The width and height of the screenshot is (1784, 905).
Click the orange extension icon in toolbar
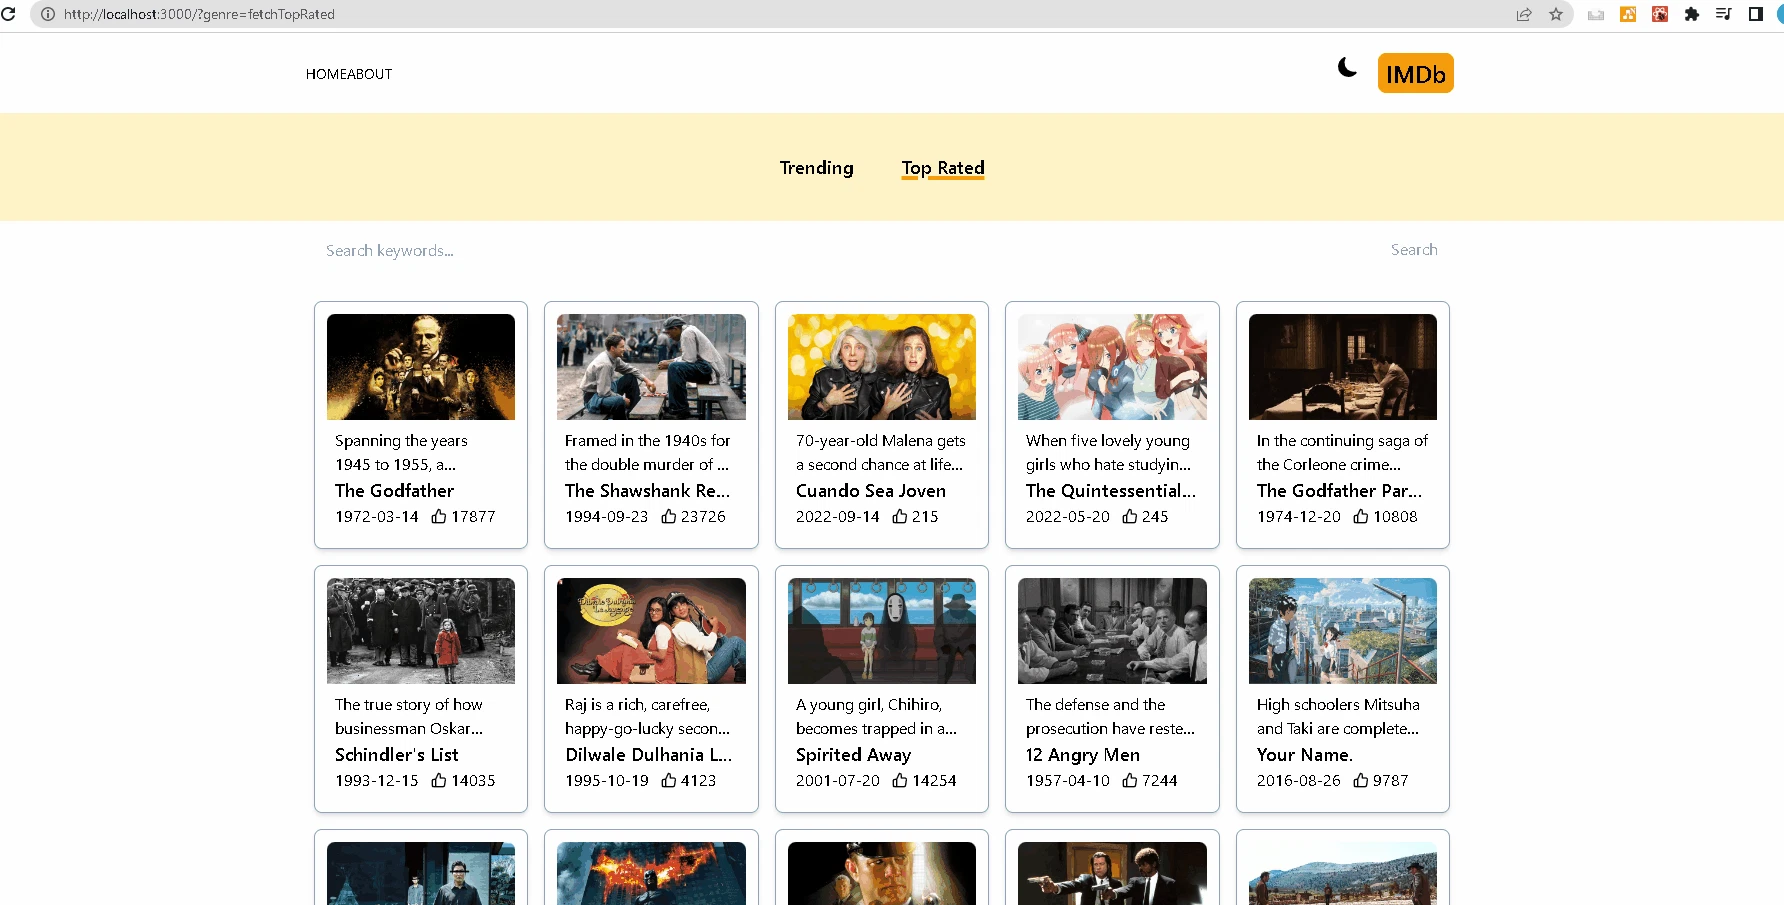[1628, 14]
